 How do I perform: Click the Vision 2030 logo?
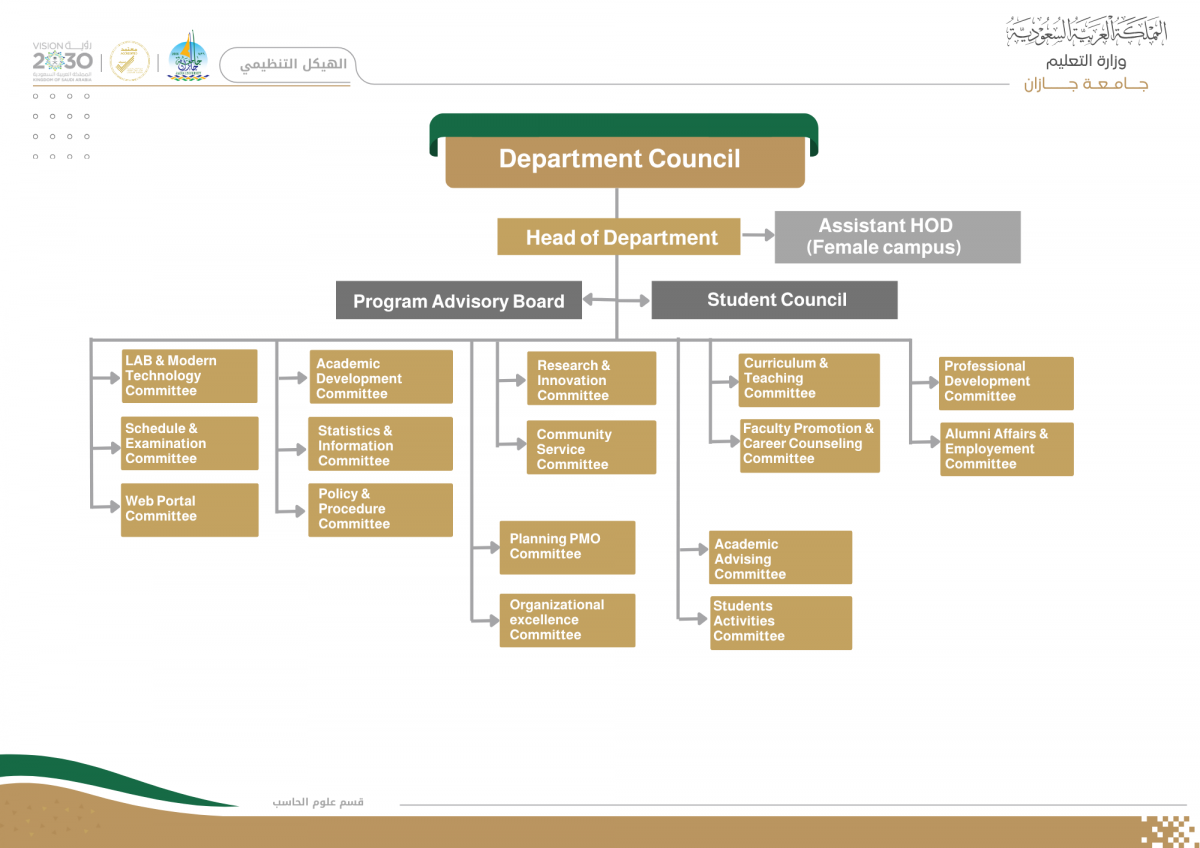62,61
